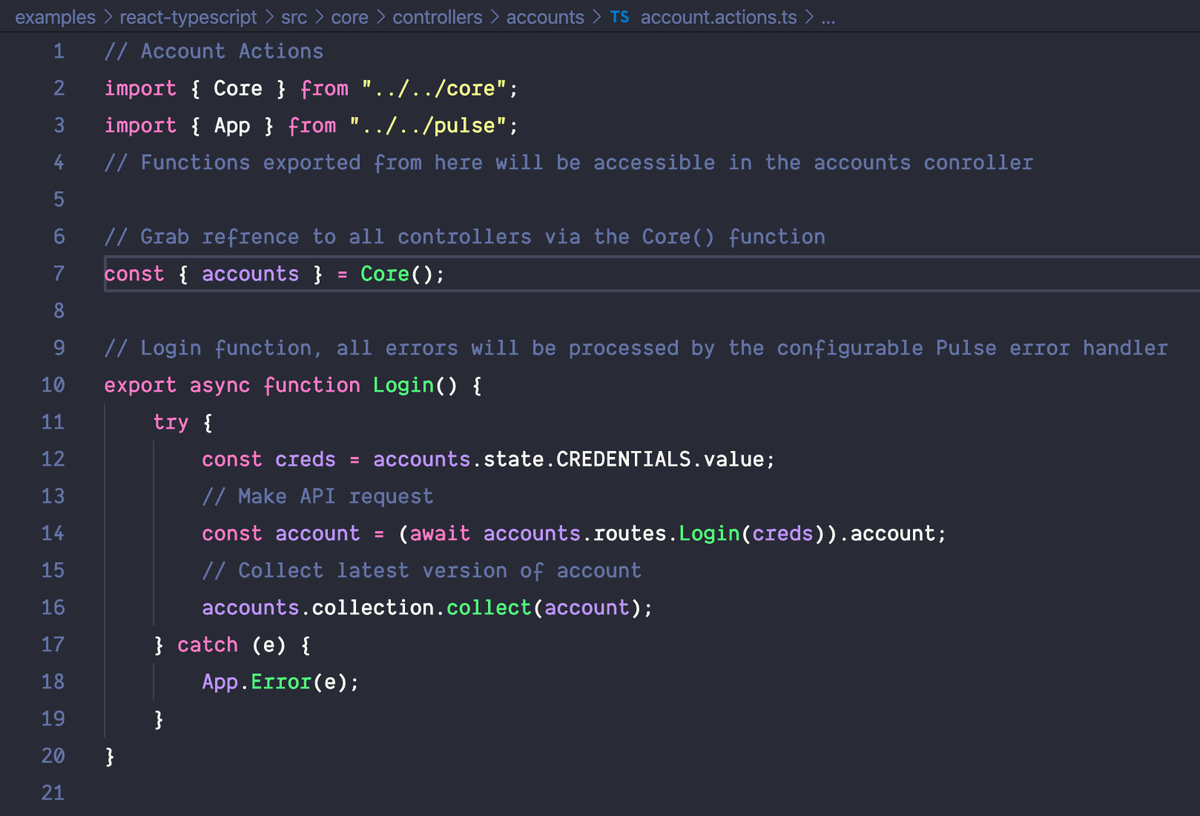The width and height of the screenshot is (1200, 816).
Task: Click line number 17 in gutter
Action: (53, 645)
